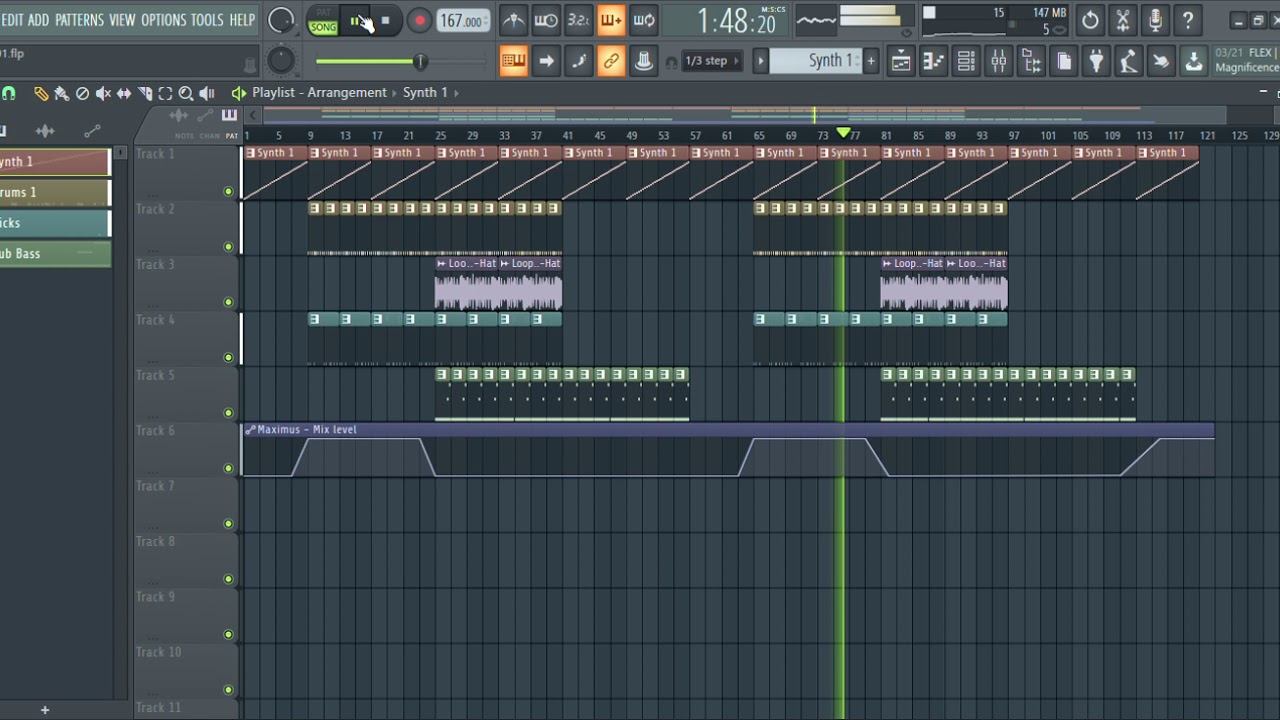Pause playback with the pause button

[x=356, y=21]
